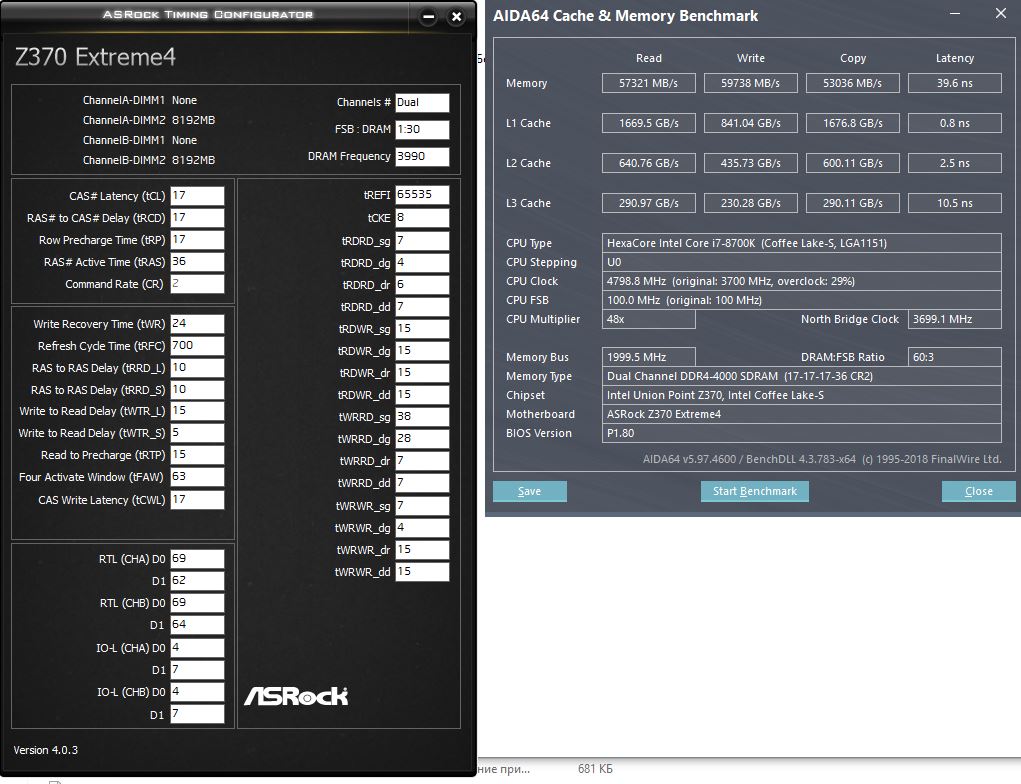The width and height of the screenshot is (1021, 784).
Task: Click the North Bridge Clock value 3699.1 MHz
Action: [955, 319]
